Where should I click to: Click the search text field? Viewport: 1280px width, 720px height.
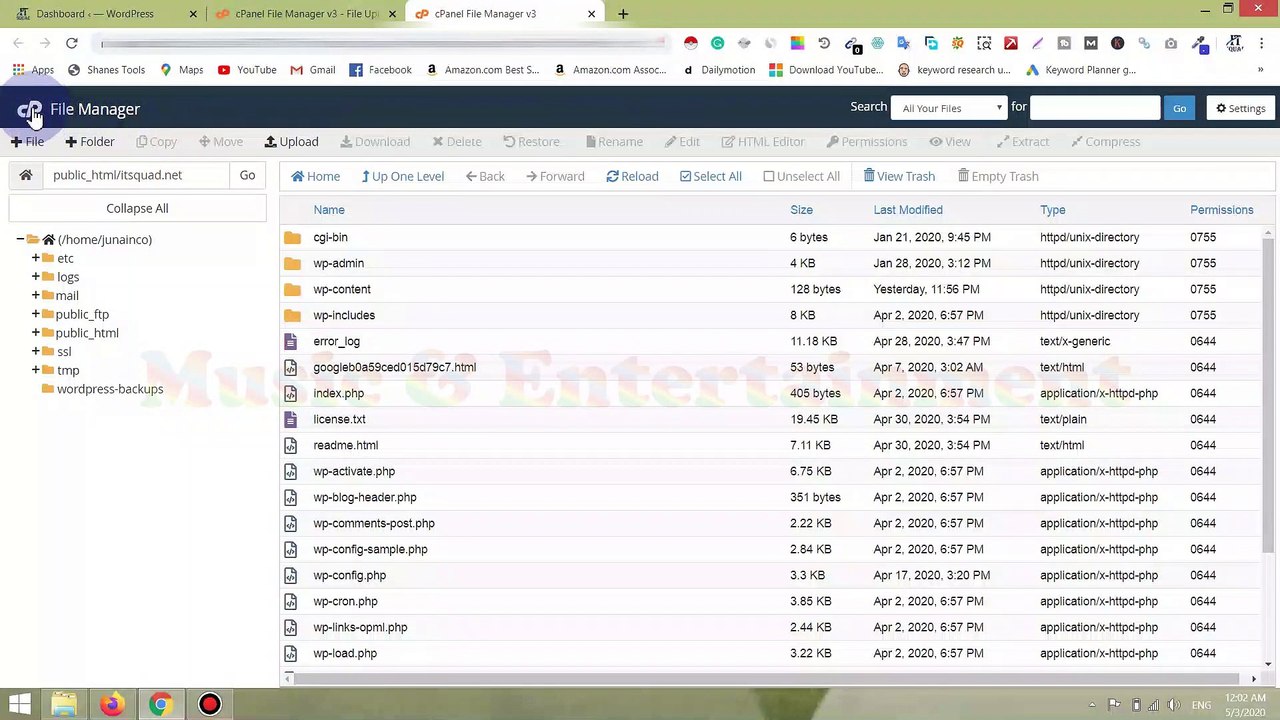pos(1094,108)
